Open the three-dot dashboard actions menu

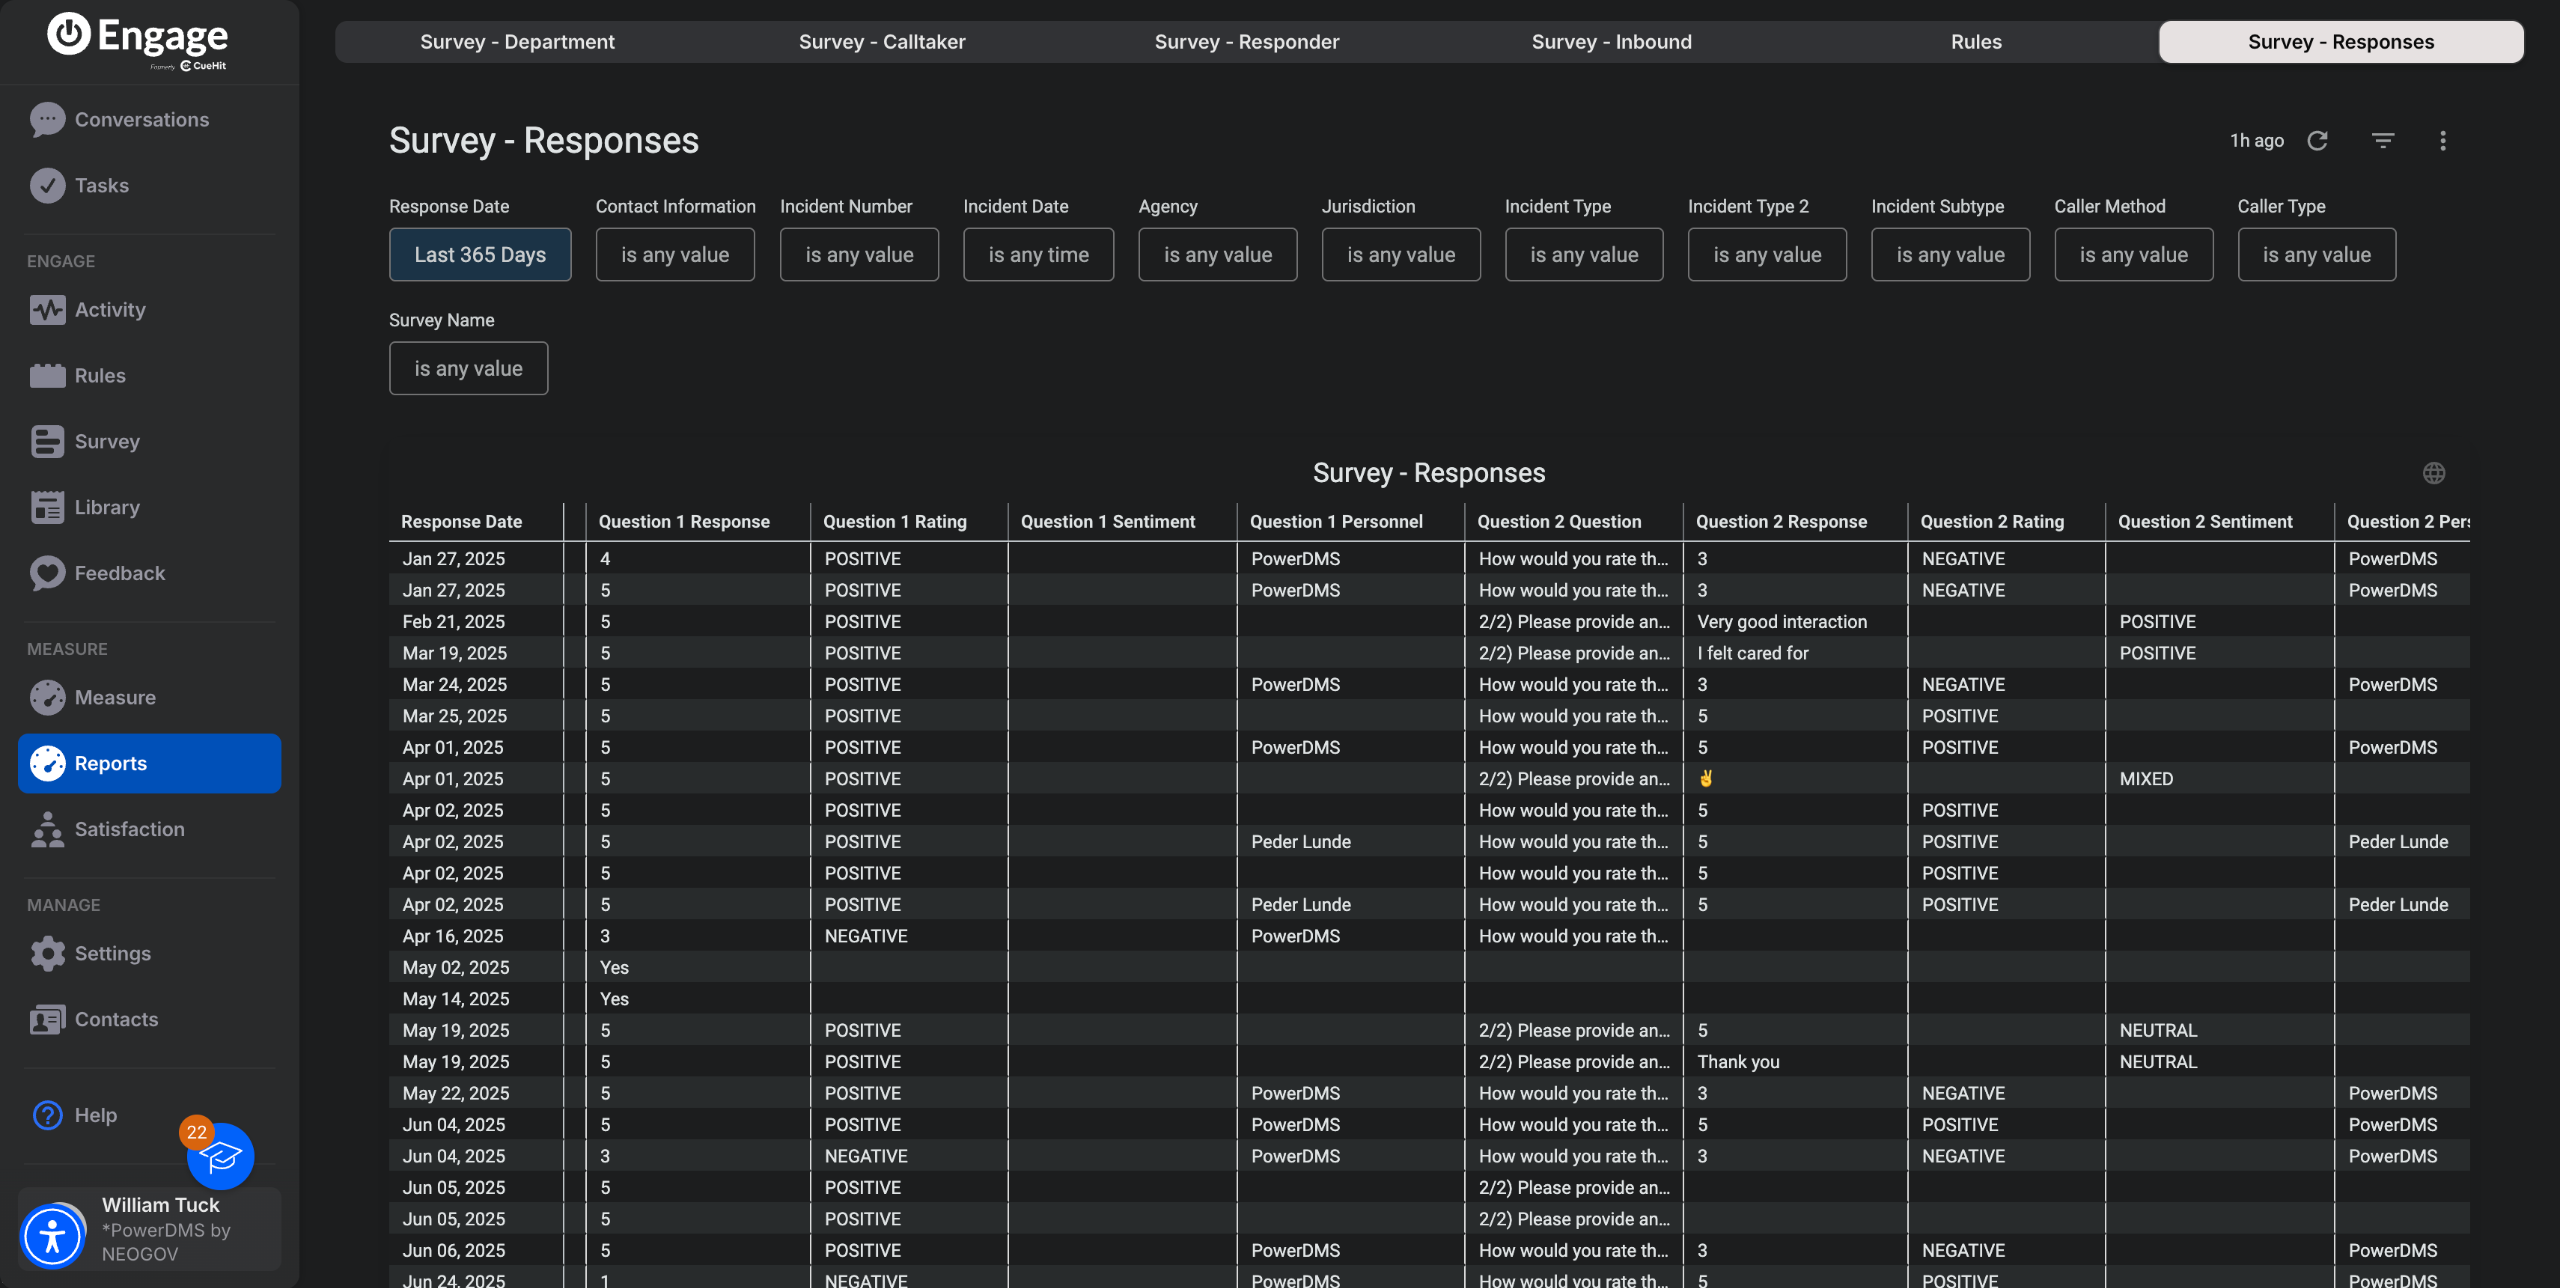click(2442, 141)
